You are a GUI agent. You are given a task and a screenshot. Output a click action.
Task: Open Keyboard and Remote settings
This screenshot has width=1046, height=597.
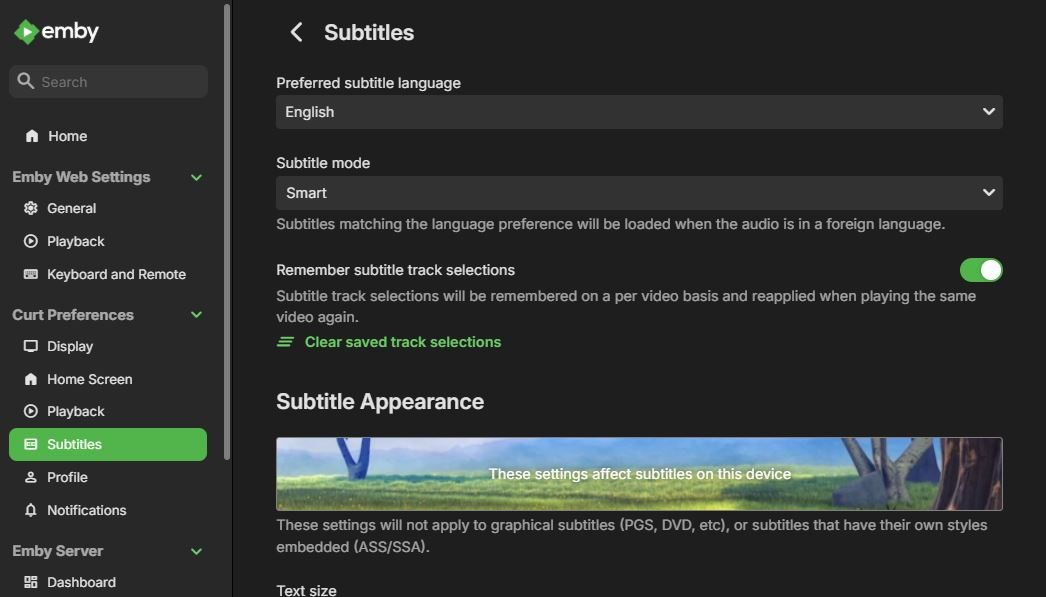(108, 274)
